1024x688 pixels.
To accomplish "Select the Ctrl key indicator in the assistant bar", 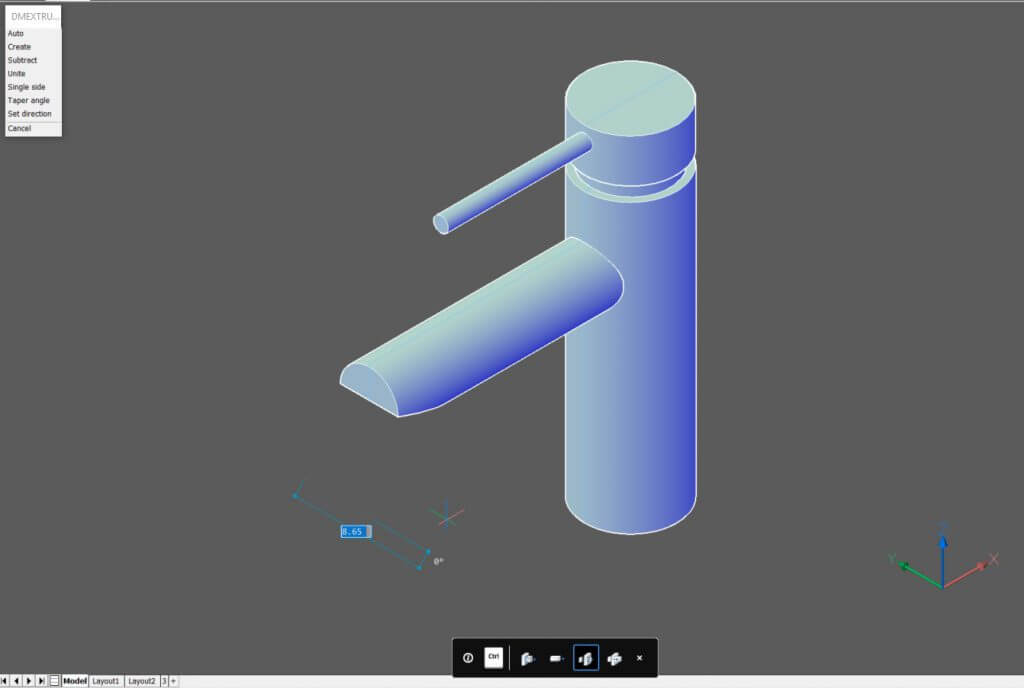I will click(x=492, y=658).
